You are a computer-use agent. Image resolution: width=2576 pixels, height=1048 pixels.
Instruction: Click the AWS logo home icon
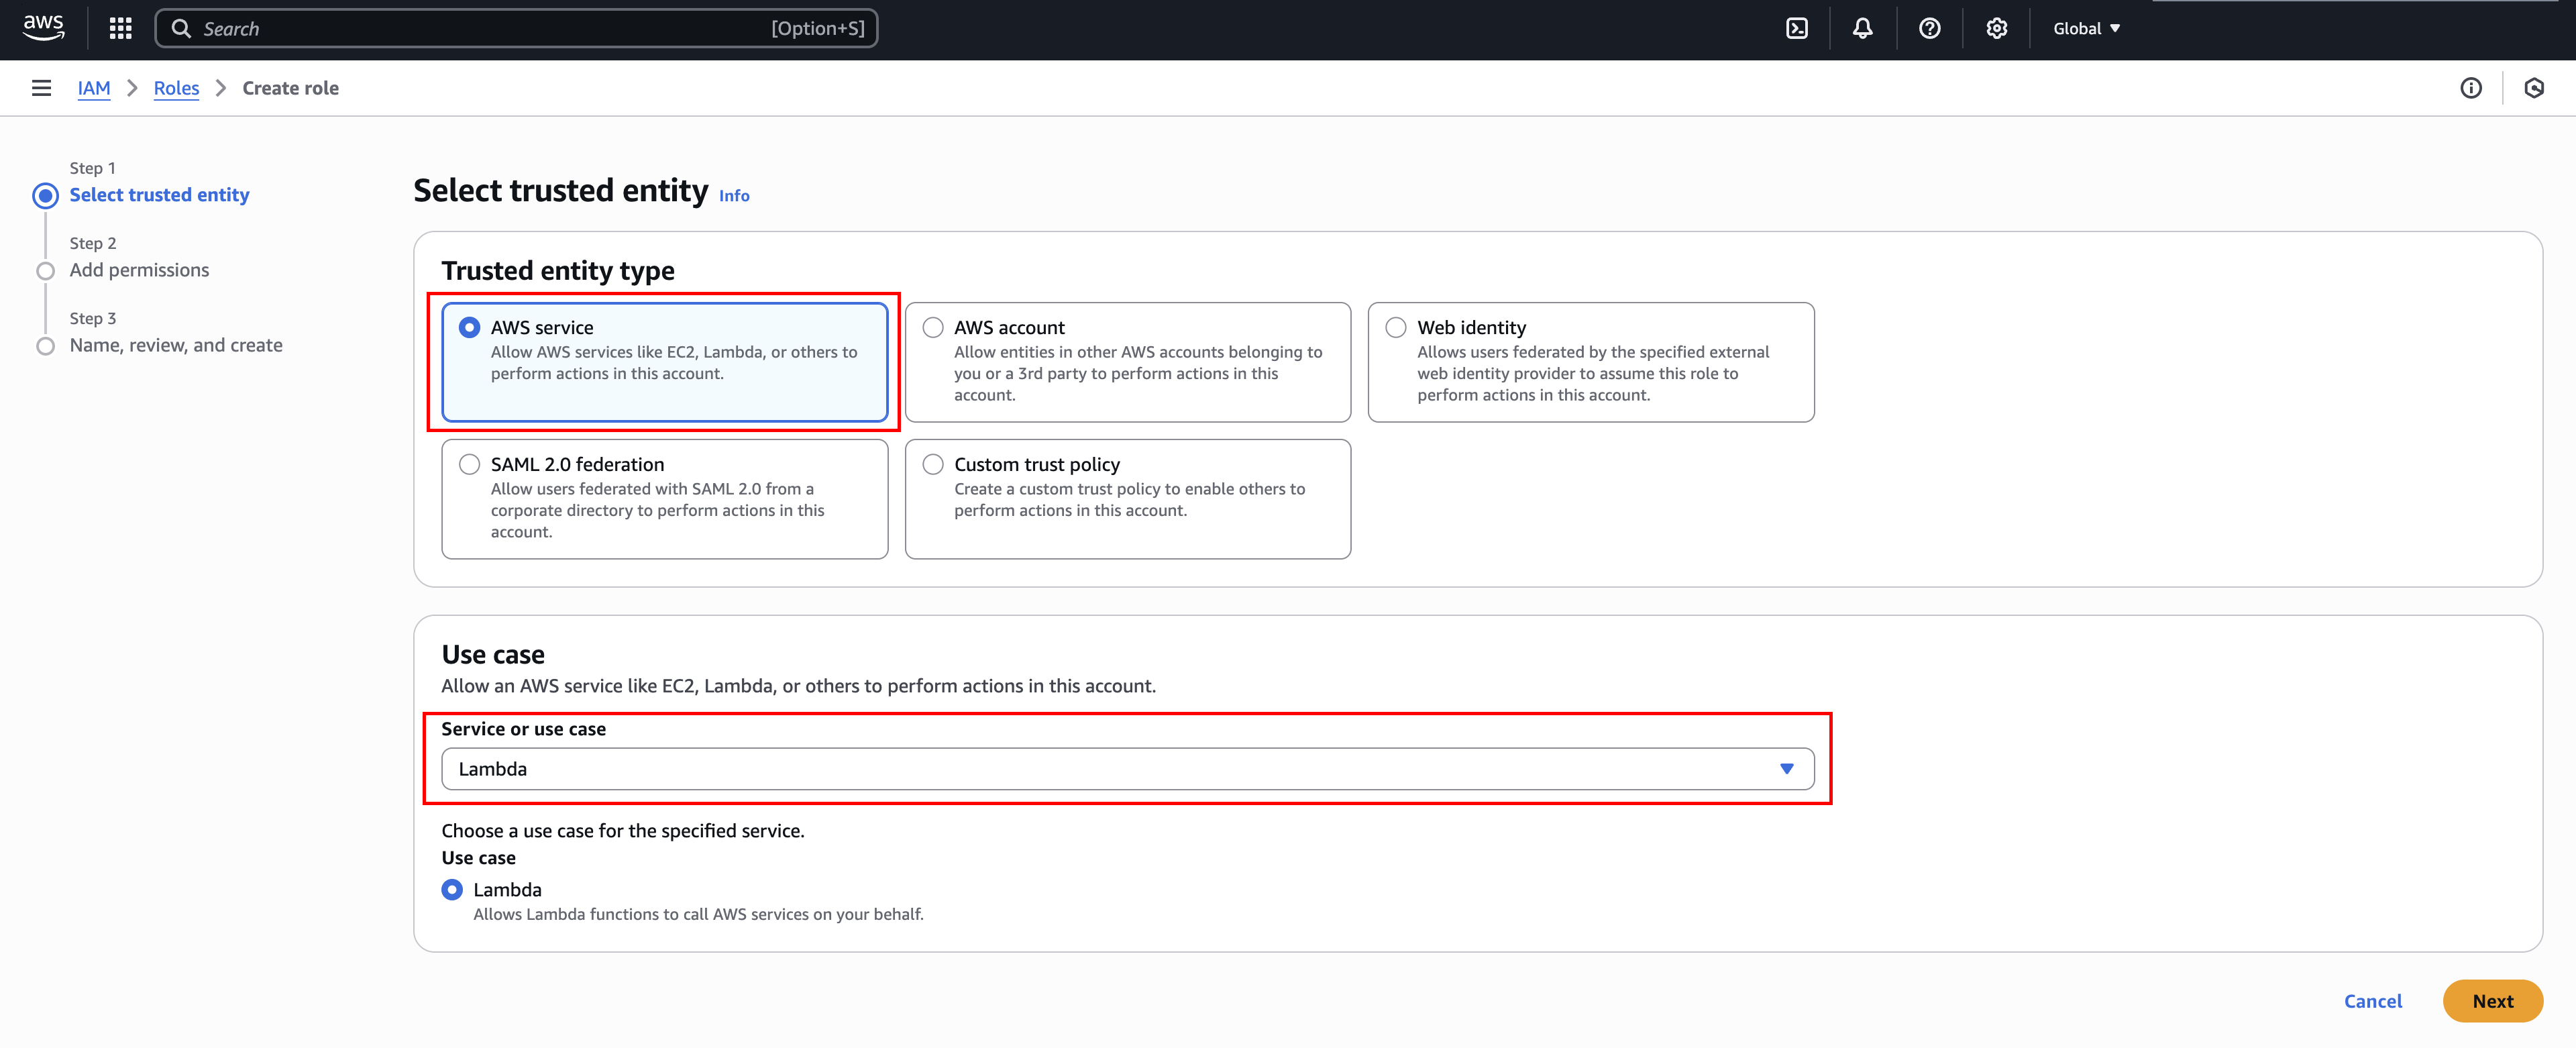[x=43, y=27]
